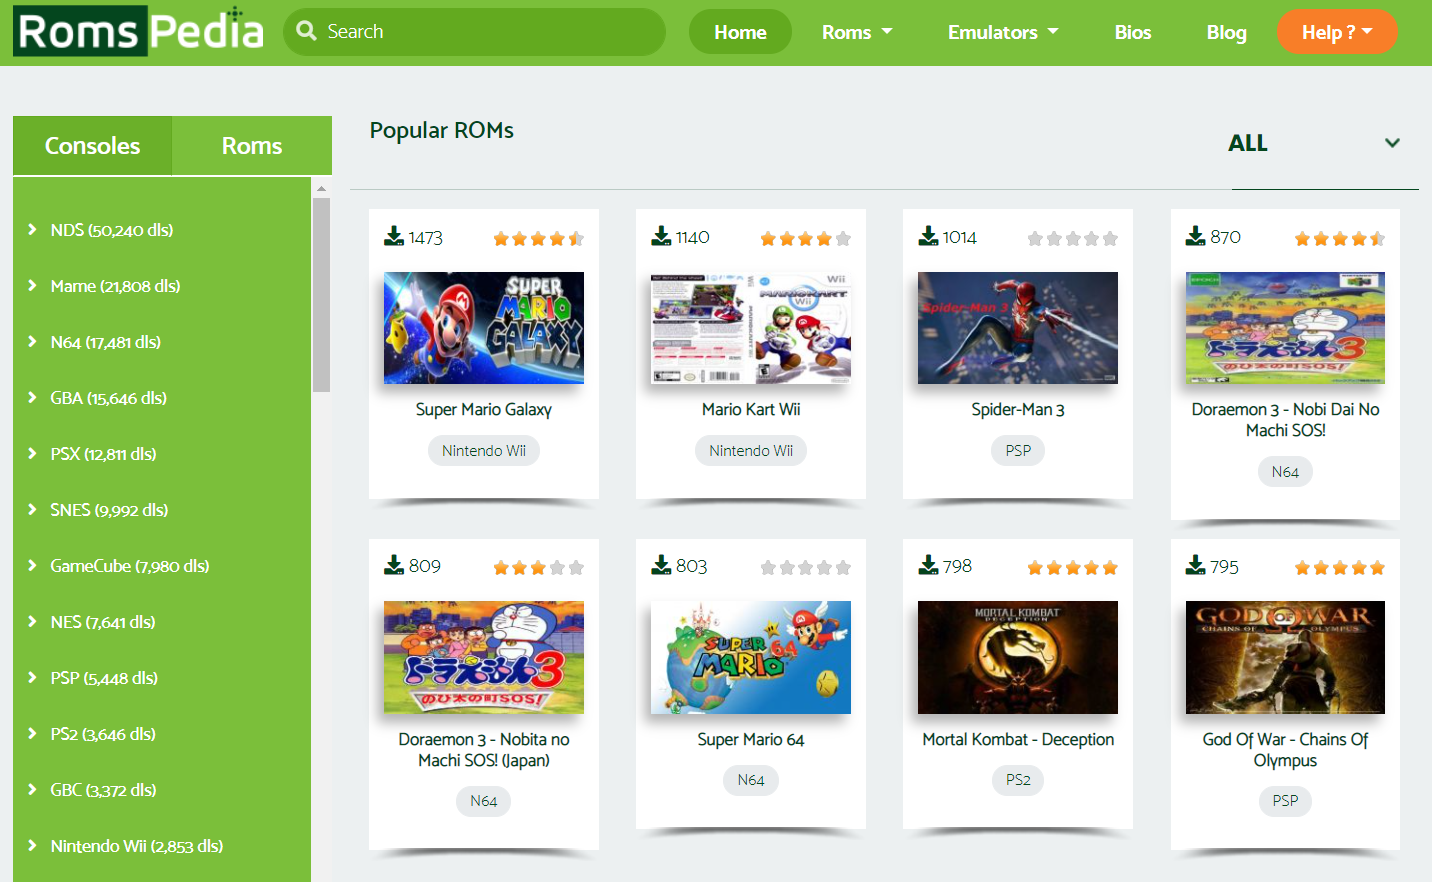Image resolution: width=1432 pixels, height=882 pixels.
Task: Click download icon on Super Mario Galaxy card
Action: pos(394,236)
